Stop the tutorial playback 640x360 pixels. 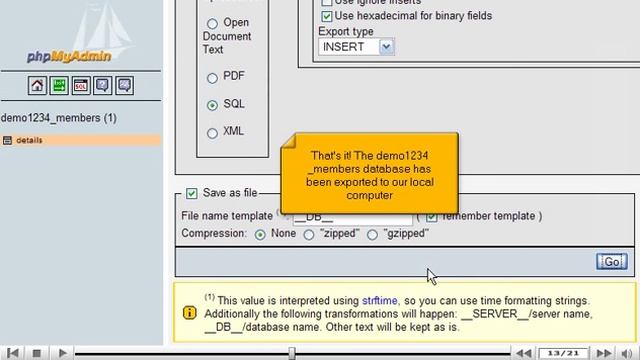click(37, 353)
